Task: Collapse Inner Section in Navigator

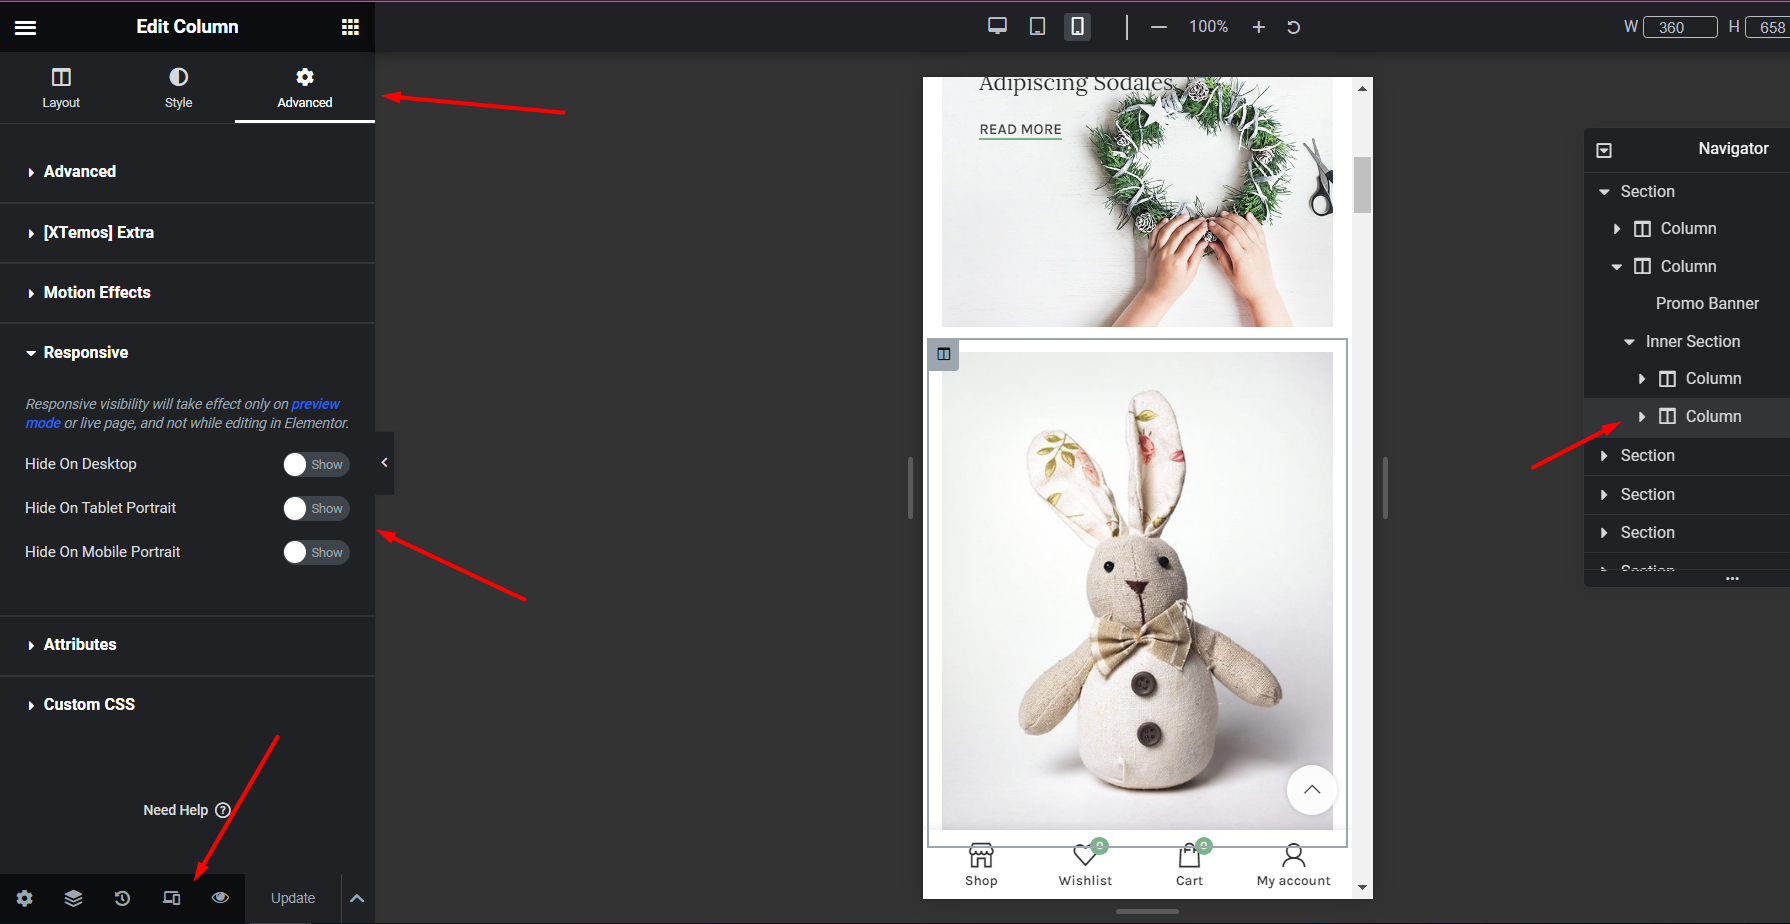Action: pyautogui.click(x=1629, y=342)
